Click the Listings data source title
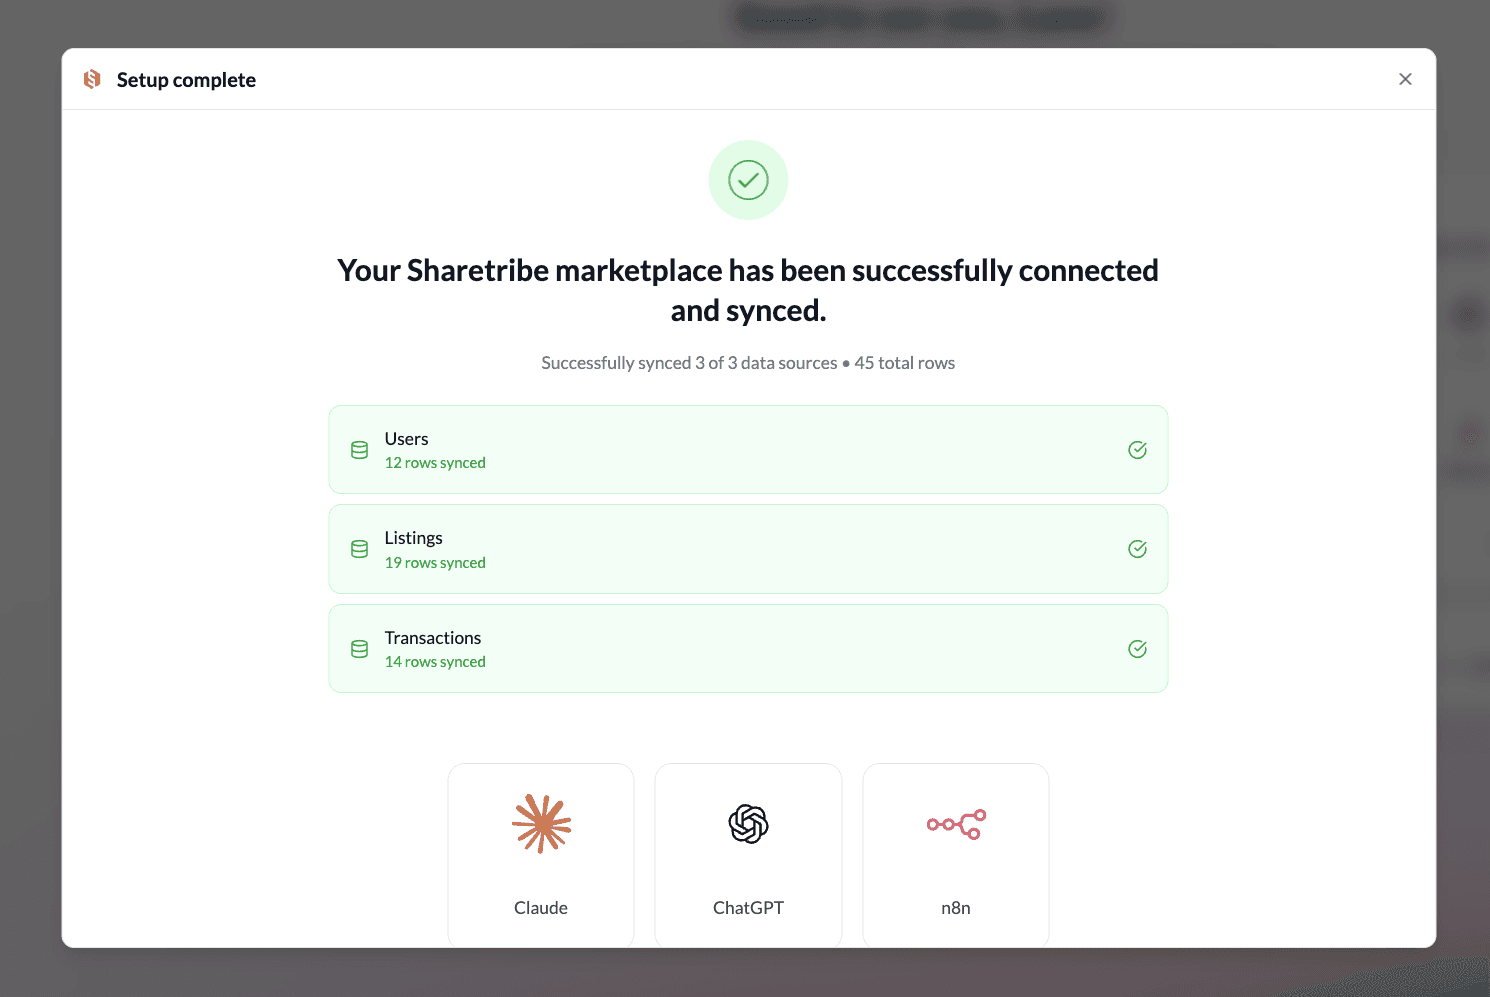The height and width of the screenshot is (997, 1490). 413,538
